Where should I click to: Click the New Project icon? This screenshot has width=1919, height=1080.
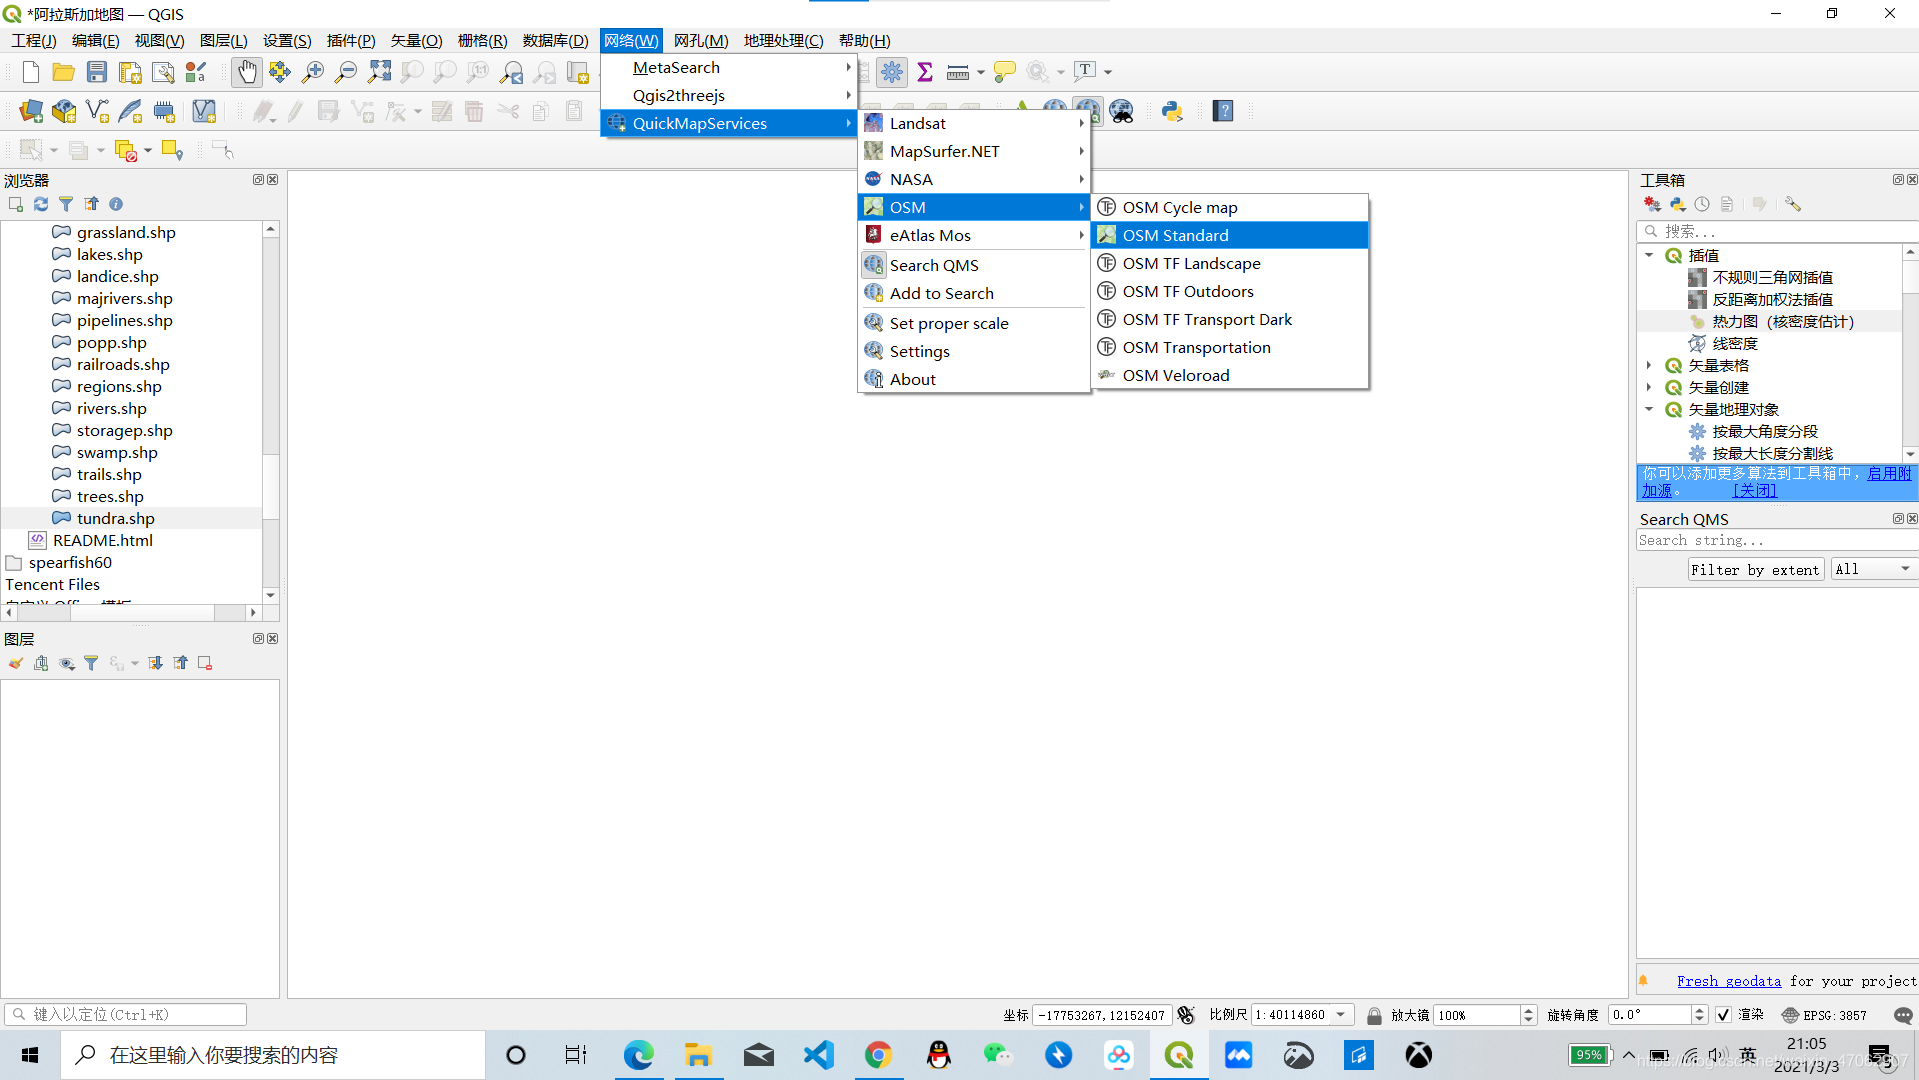(31, 72)
